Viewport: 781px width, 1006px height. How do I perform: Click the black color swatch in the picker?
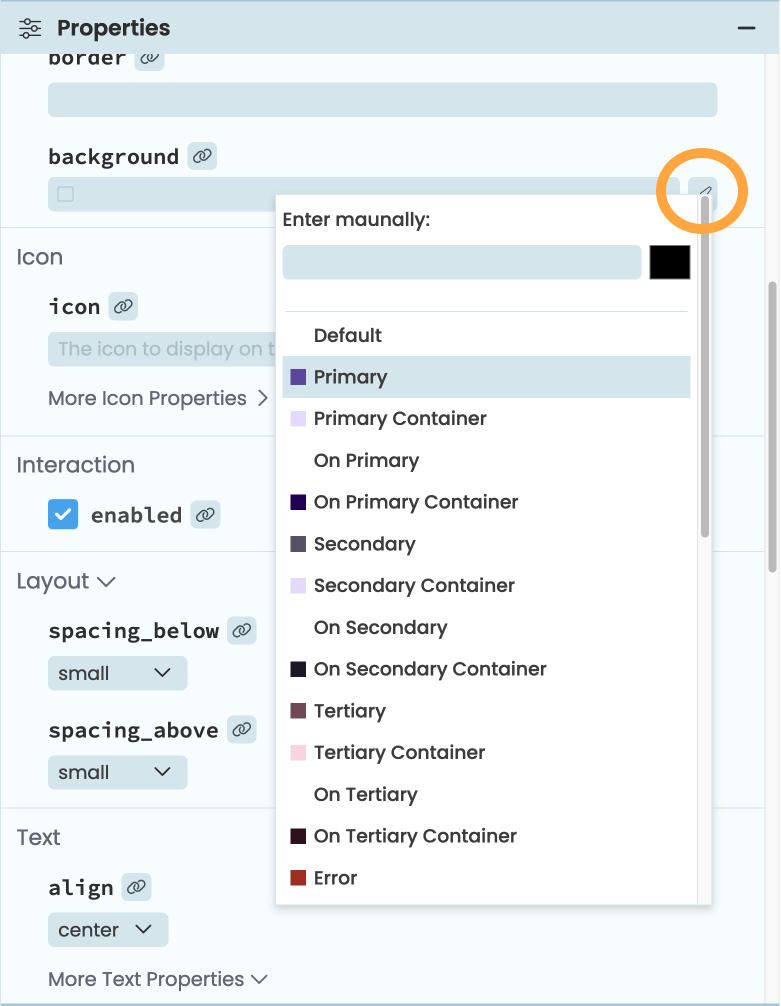coord(672,261)
